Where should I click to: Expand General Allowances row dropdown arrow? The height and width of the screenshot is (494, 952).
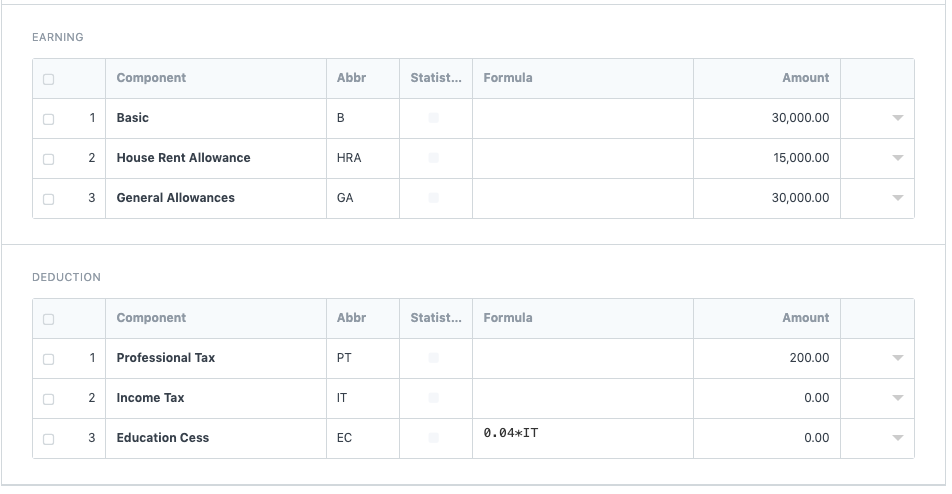pos(897,198)
